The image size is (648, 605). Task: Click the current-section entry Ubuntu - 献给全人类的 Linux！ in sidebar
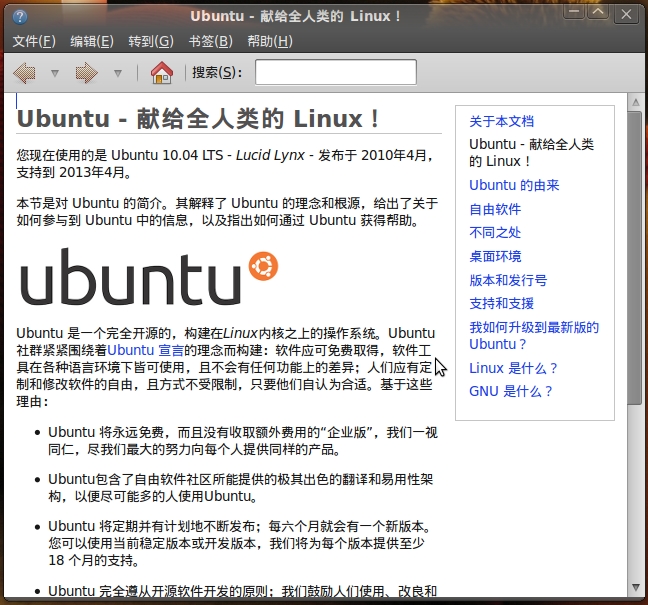click(531, 152)
